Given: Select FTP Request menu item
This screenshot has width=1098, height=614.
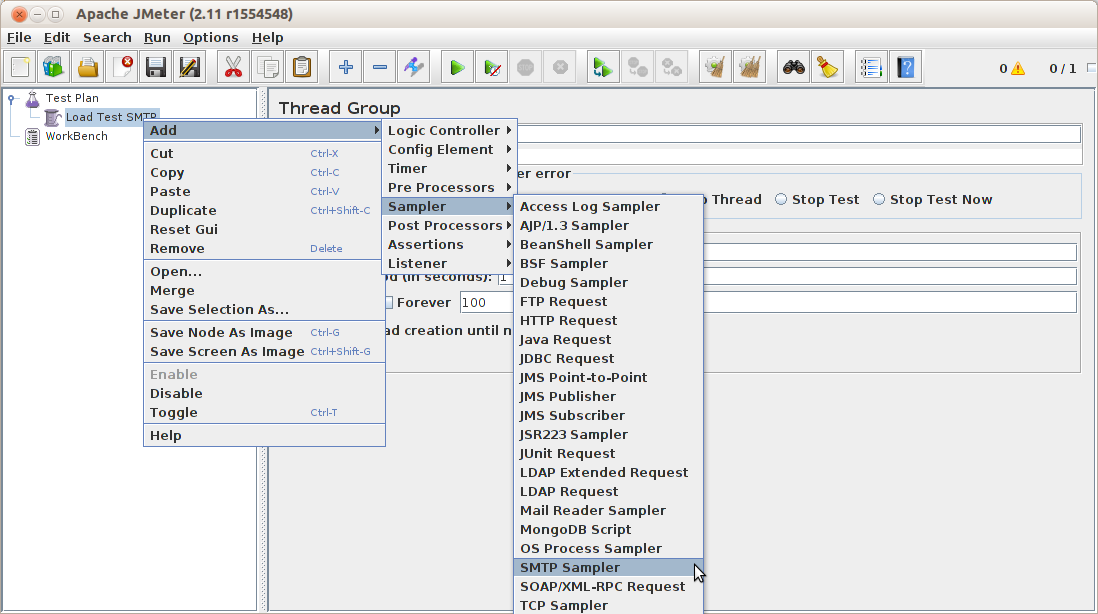Looking at the screenshot, I should pyautogui.click(x=609, y=301).
